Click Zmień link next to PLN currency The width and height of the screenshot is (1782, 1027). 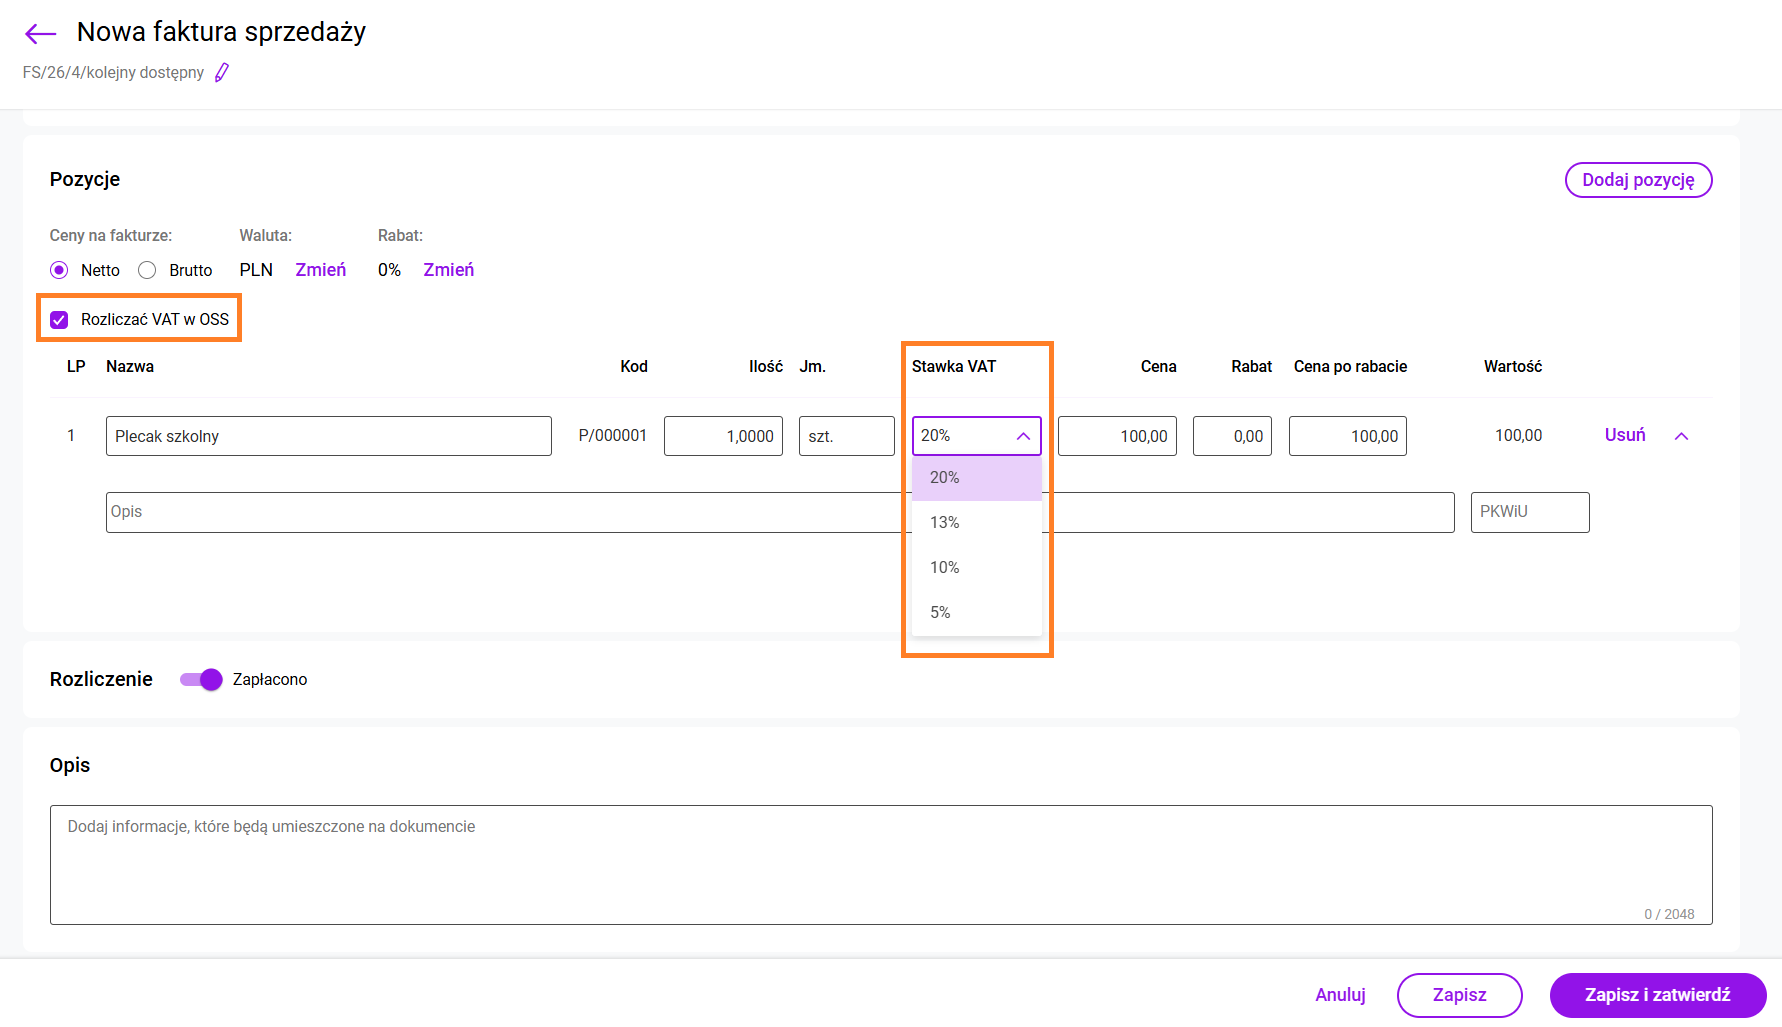click(320, 270)
